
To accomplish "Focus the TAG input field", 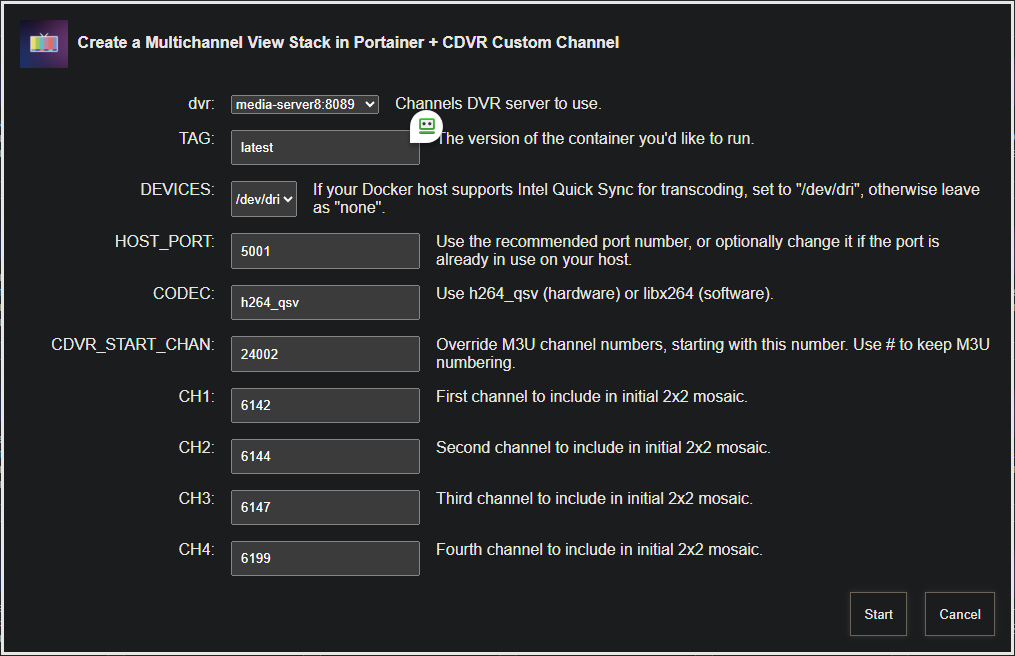I will tap(324, 147).
